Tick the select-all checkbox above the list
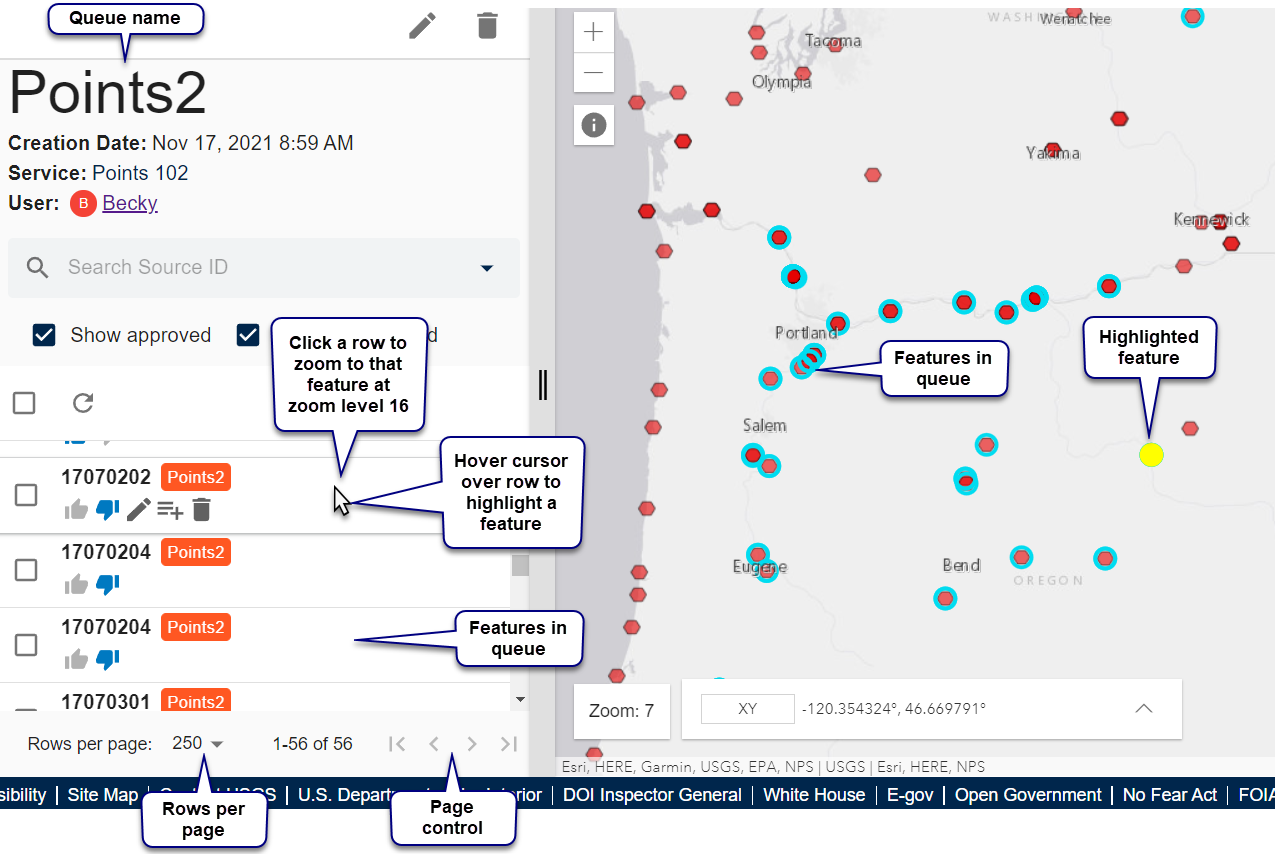The width and height of the screenshot is (1275, 854). [24, 403]
